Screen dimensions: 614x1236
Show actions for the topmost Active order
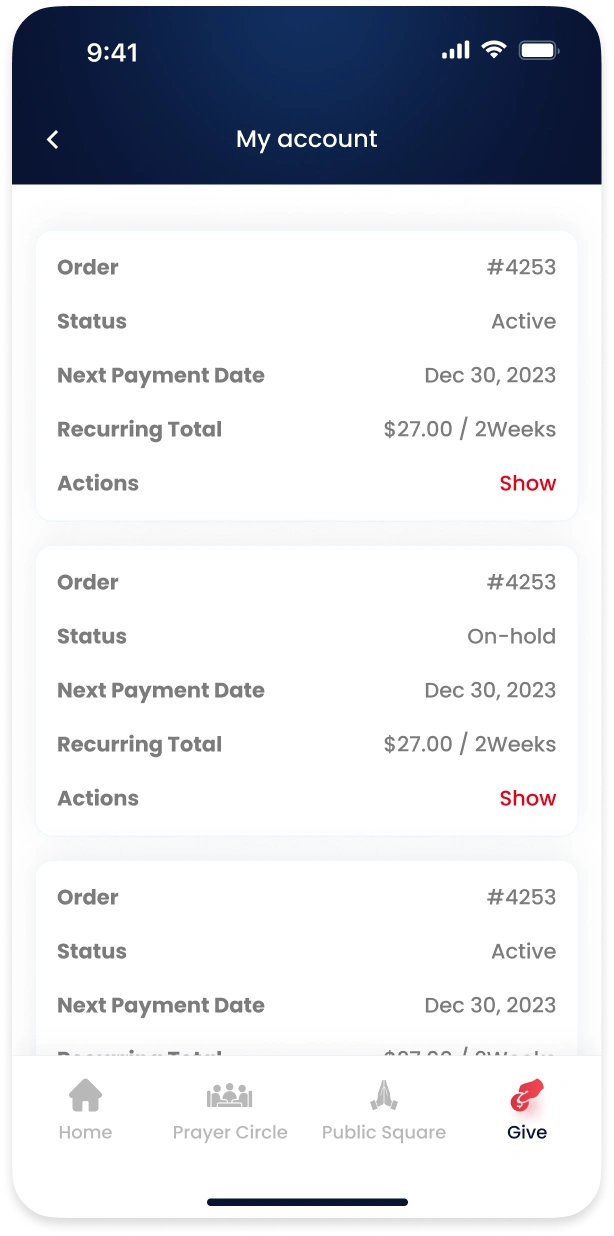tap(527, 483)
